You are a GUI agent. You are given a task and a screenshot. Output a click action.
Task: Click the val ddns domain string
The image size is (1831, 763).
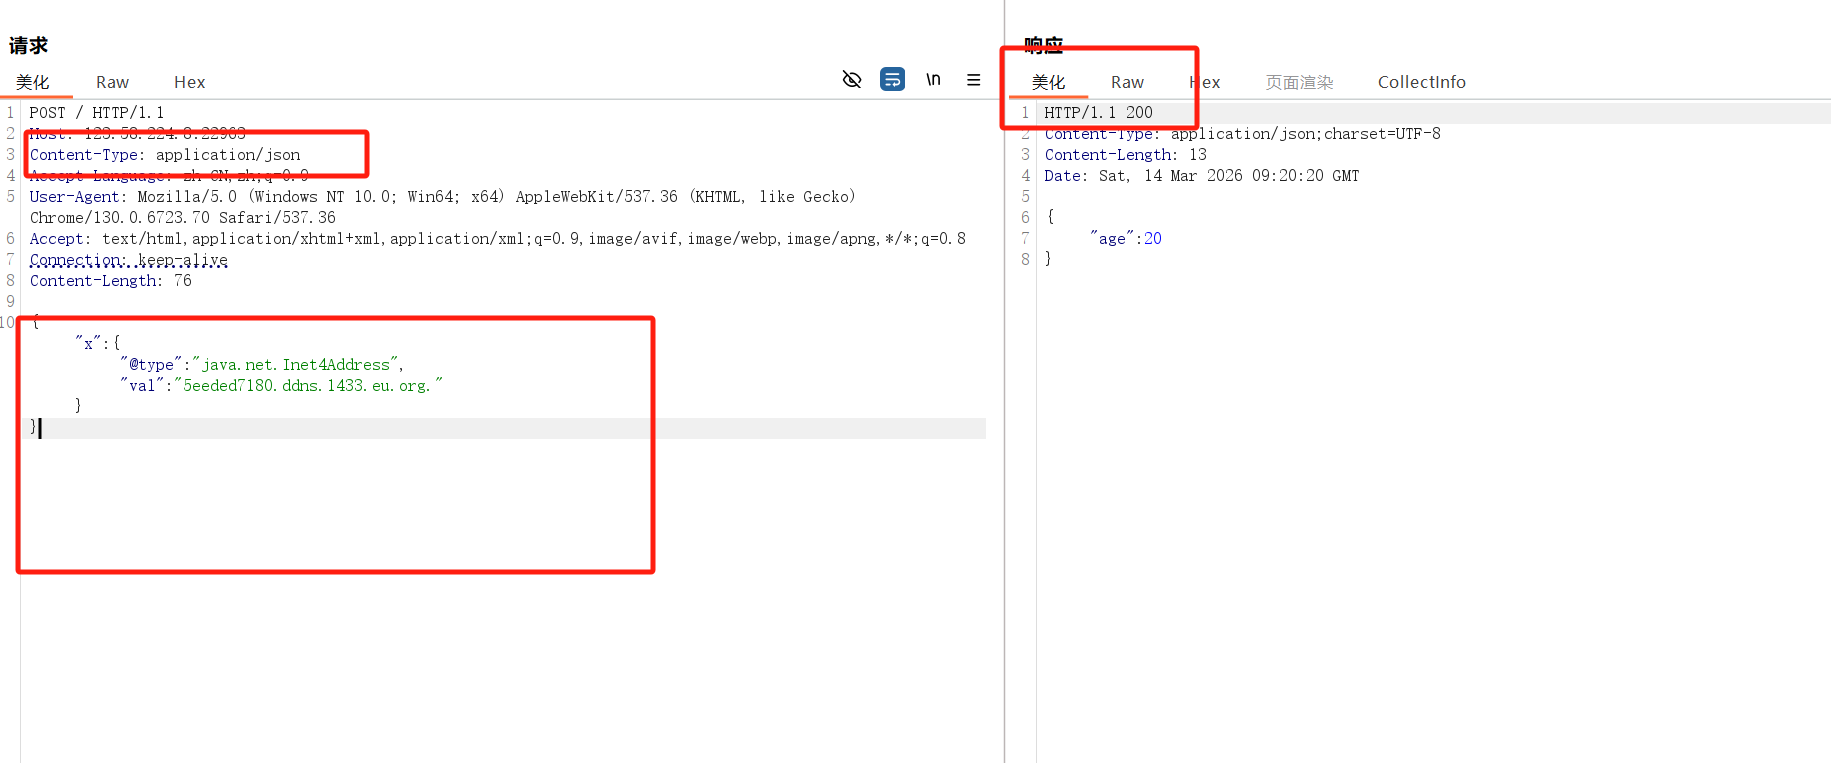(x=307, y=386)
